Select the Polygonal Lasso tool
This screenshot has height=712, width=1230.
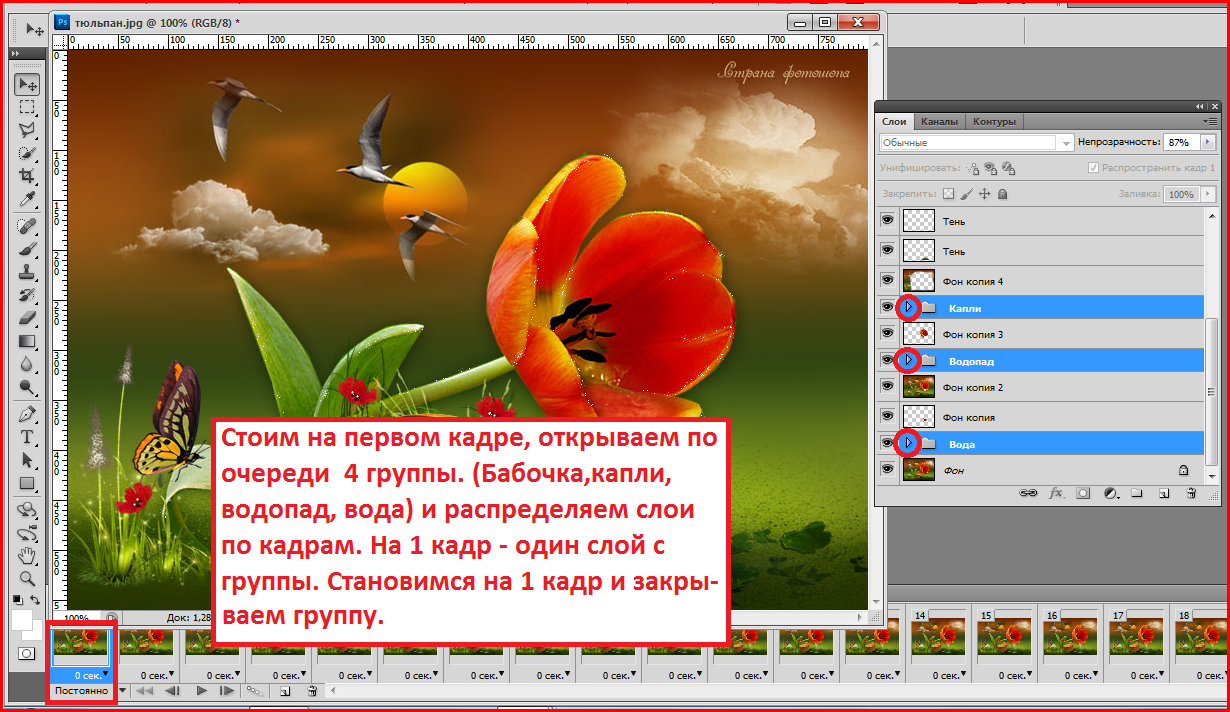click(x=27, y=130)
